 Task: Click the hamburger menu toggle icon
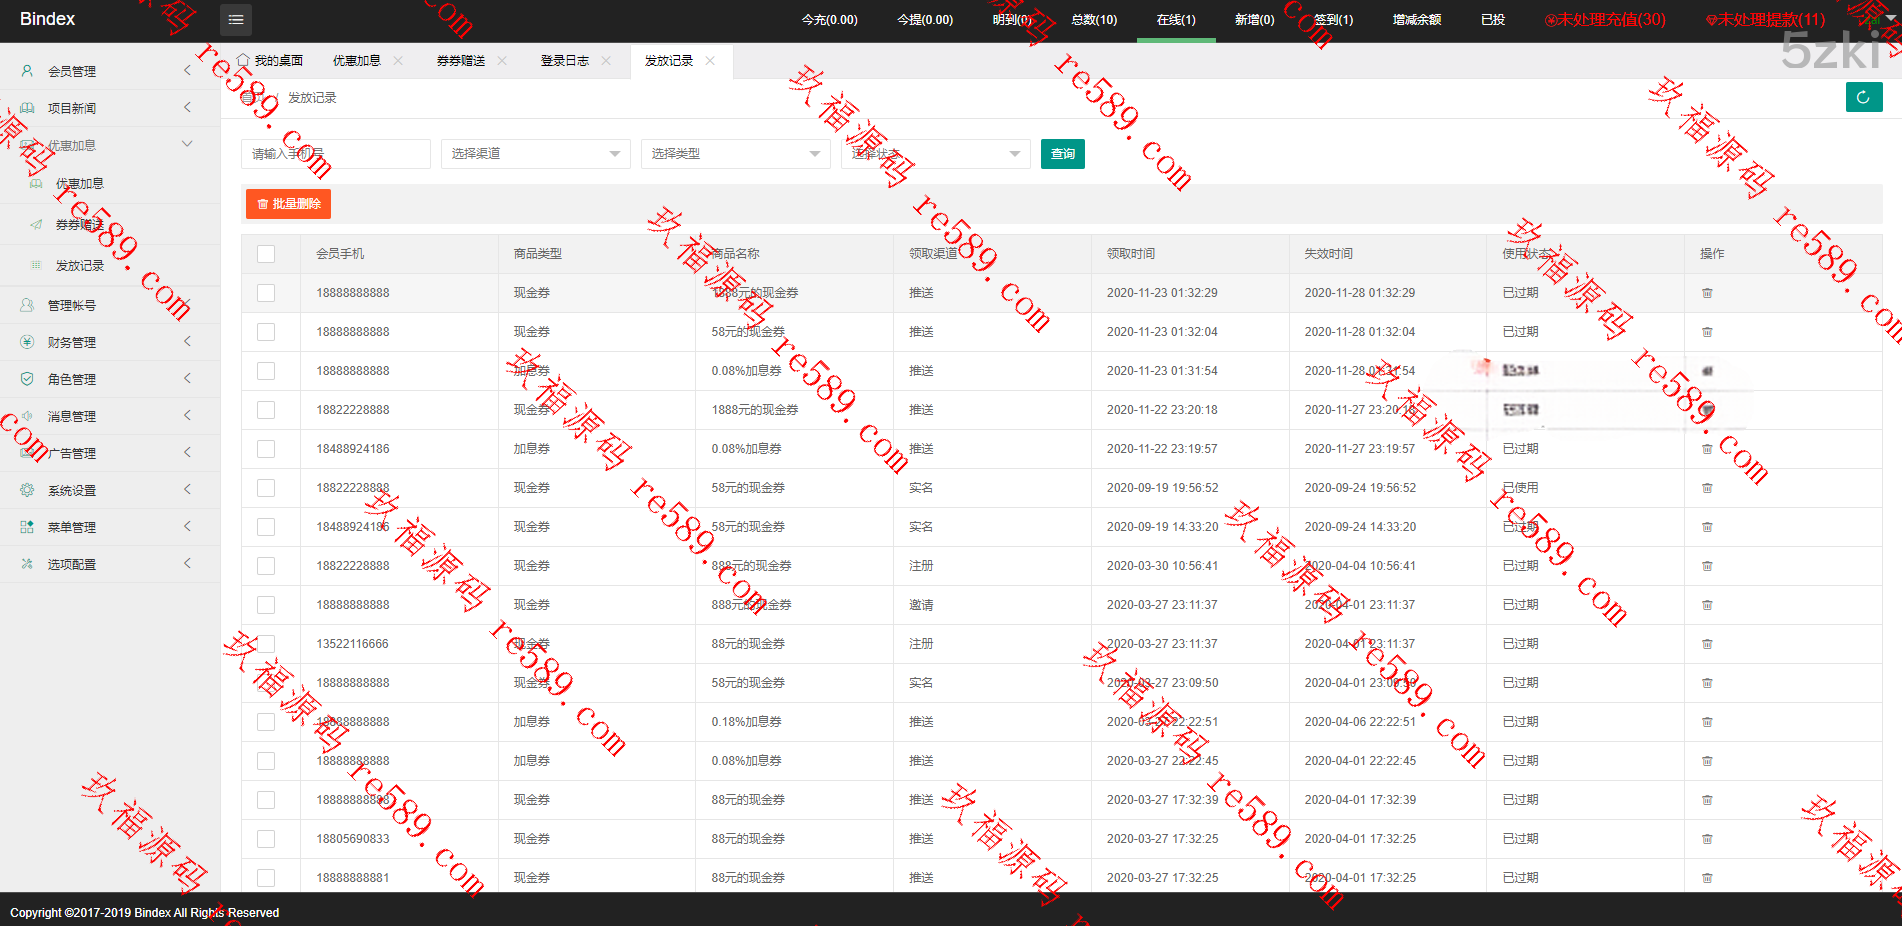point(235,20)
